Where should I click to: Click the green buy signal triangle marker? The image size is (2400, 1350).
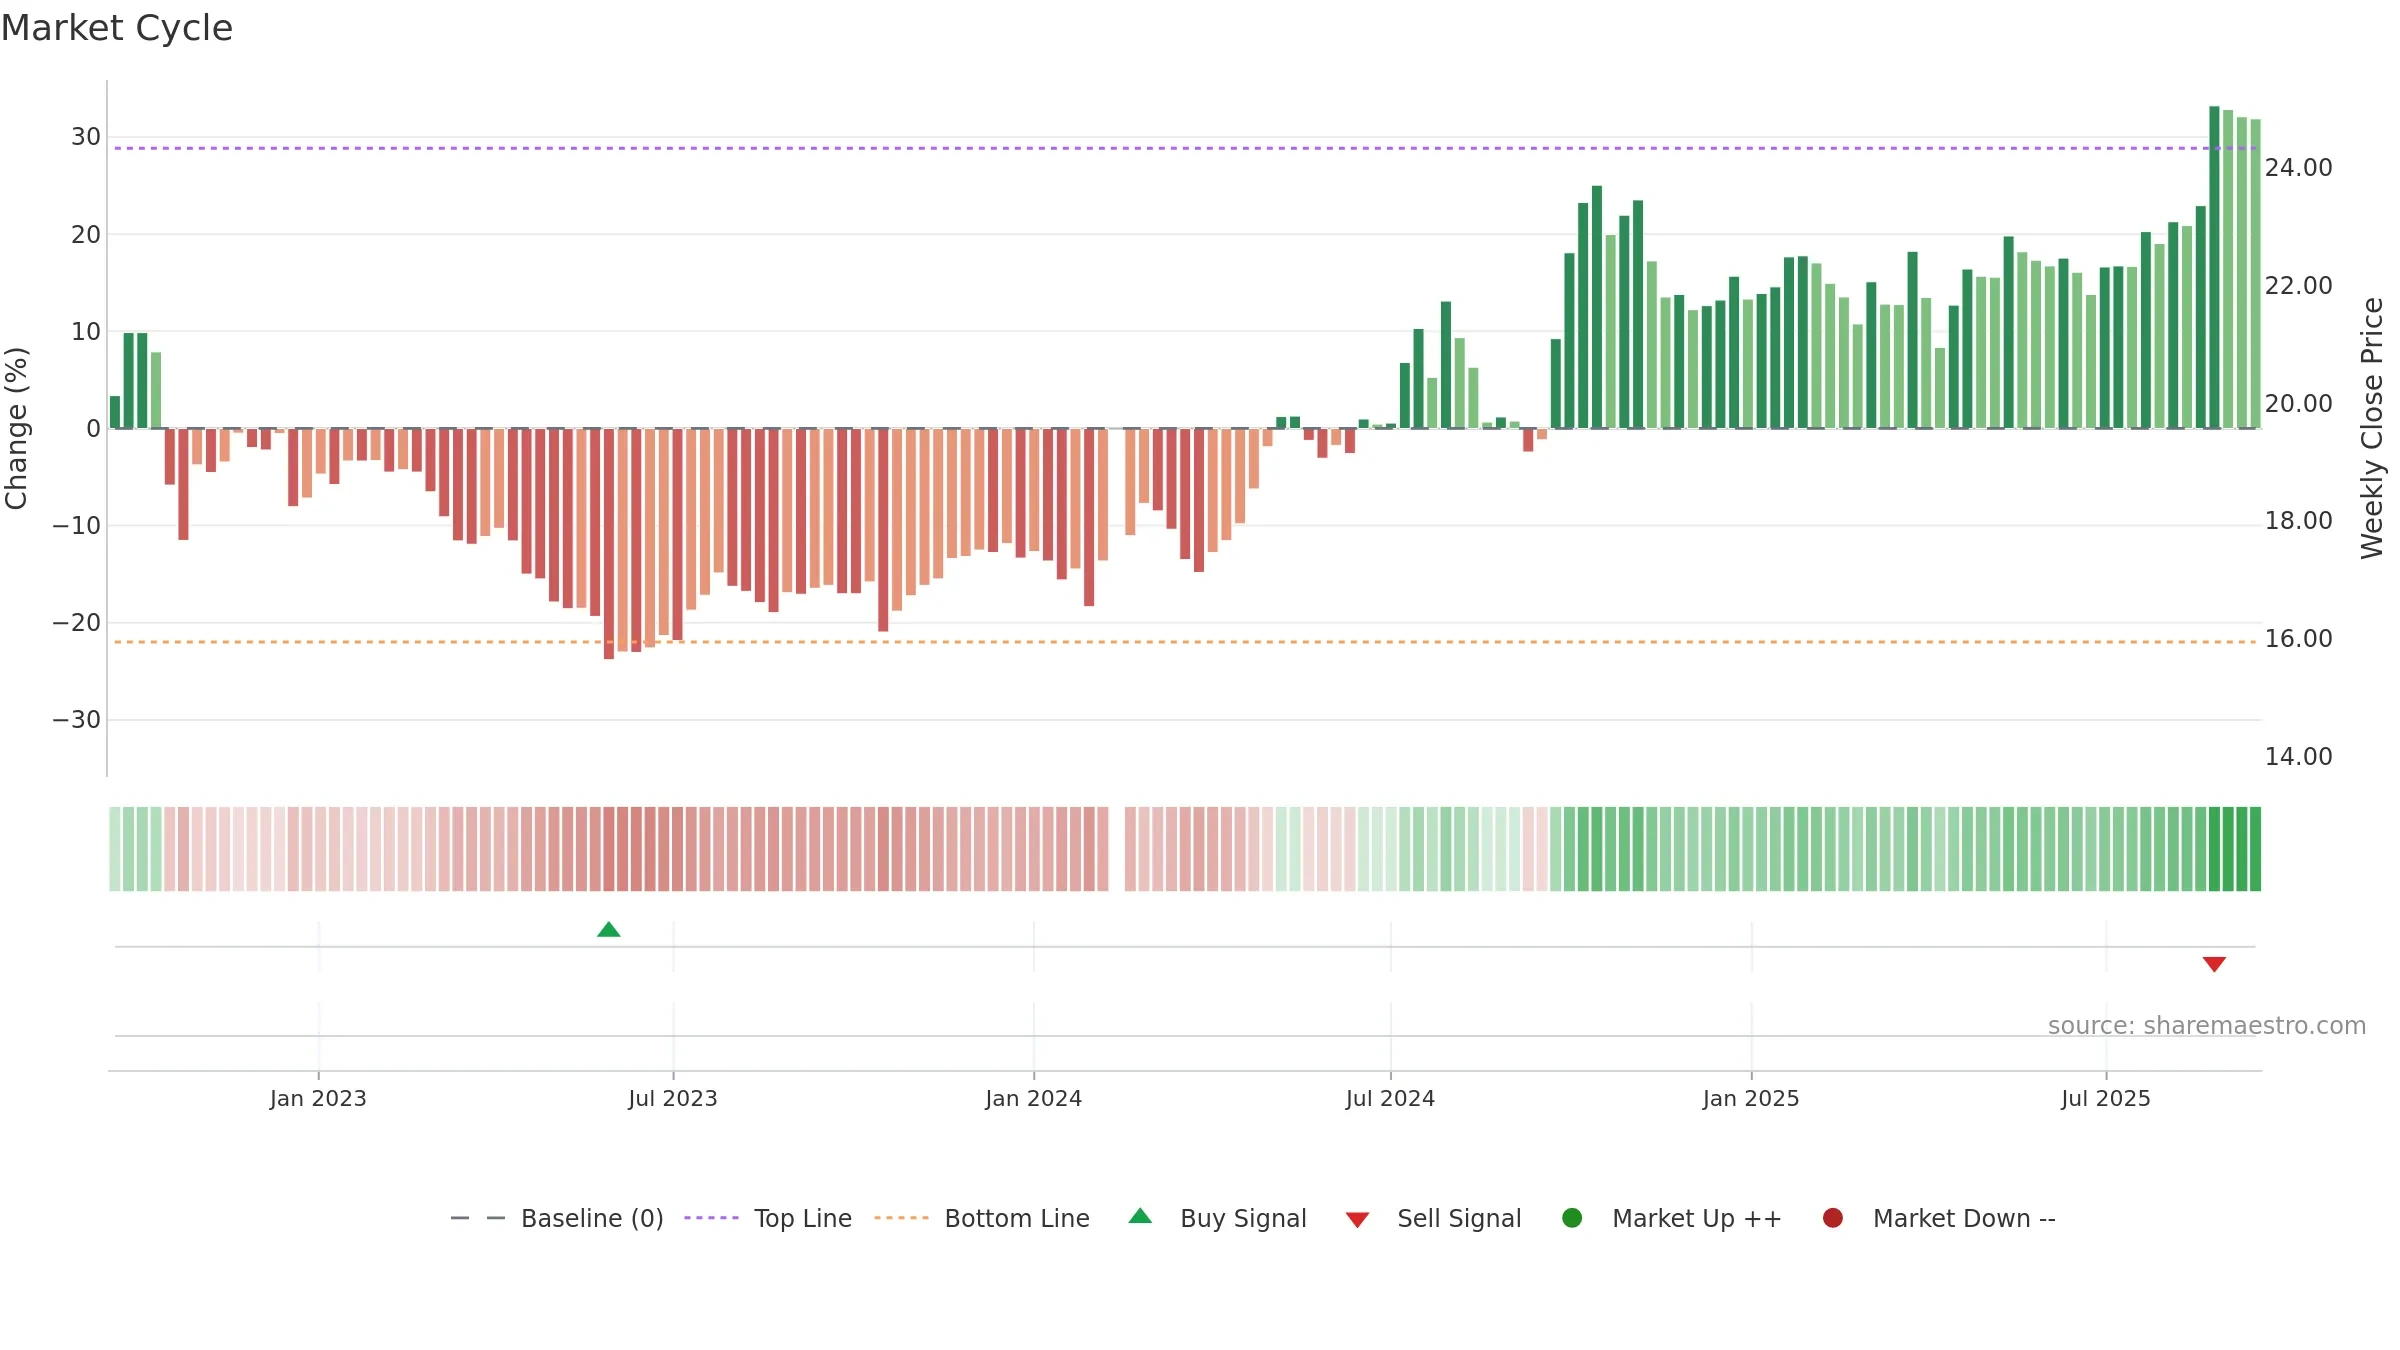[608, 930]
